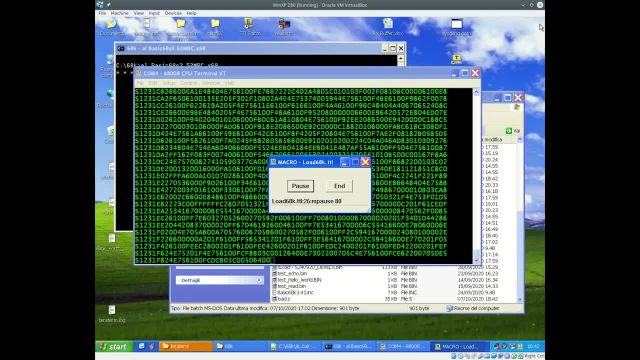This screenshot has height=360, width=640.
Task: Select test_echo.bin file in Explorer
Action: 289,273
